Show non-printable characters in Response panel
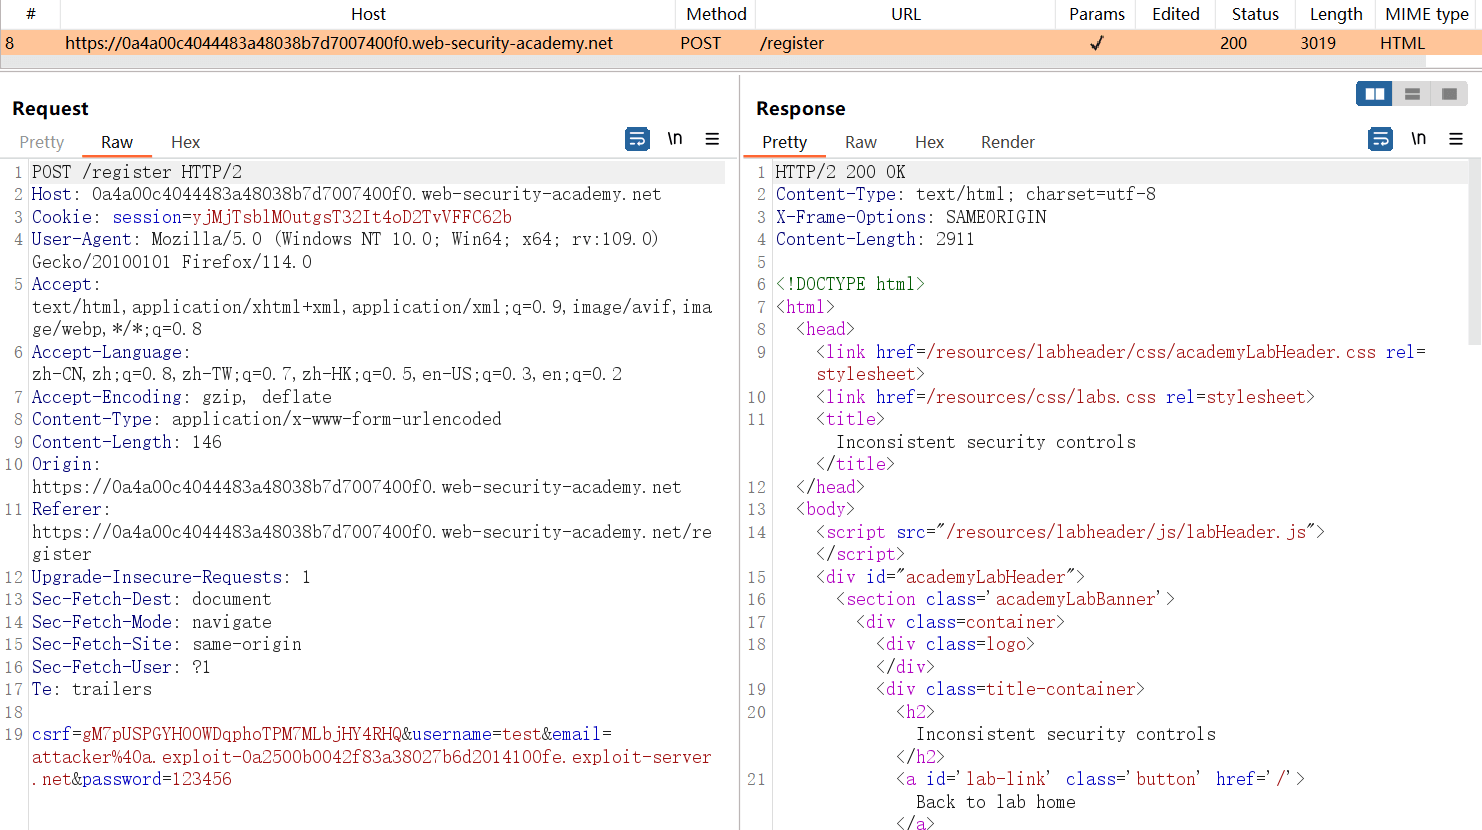 click(1418, 139)
